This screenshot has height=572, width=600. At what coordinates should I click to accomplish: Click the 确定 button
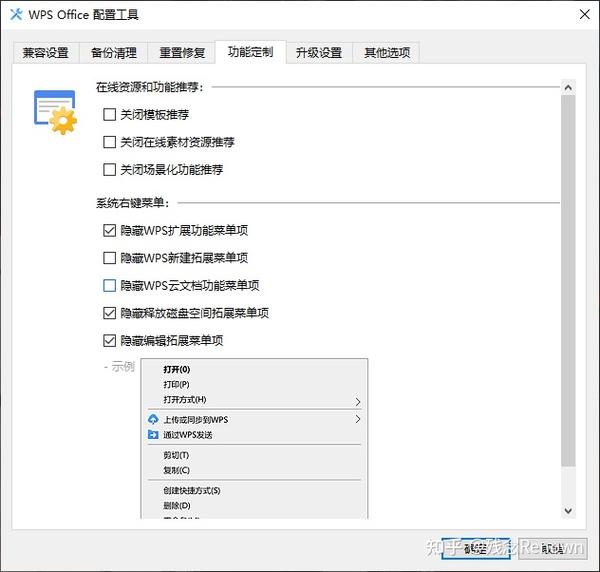tap(476, 549)
